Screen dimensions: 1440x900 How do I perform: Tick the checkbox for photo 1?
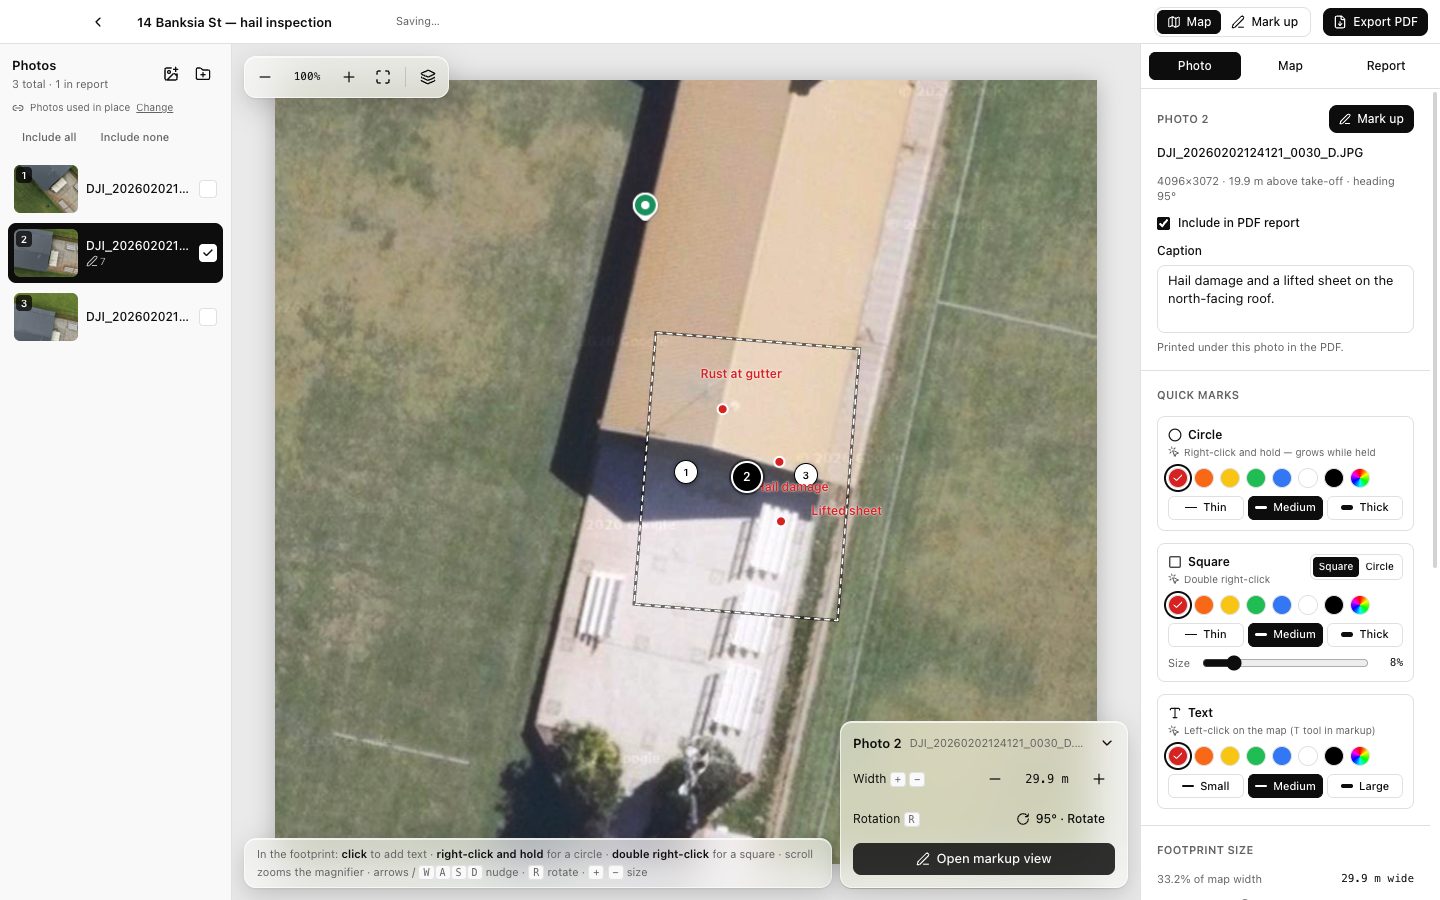point(208,189)
